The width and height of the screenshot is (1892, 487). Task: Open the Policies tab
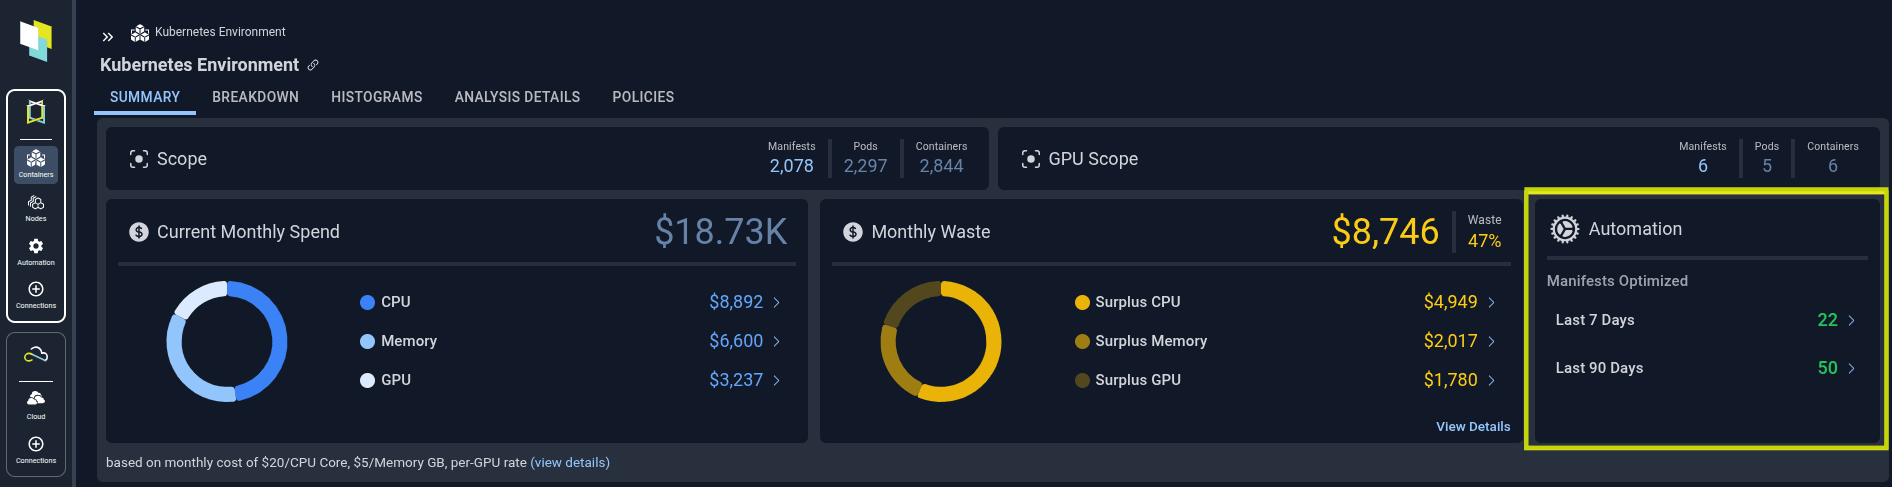(x=643, y=97)
